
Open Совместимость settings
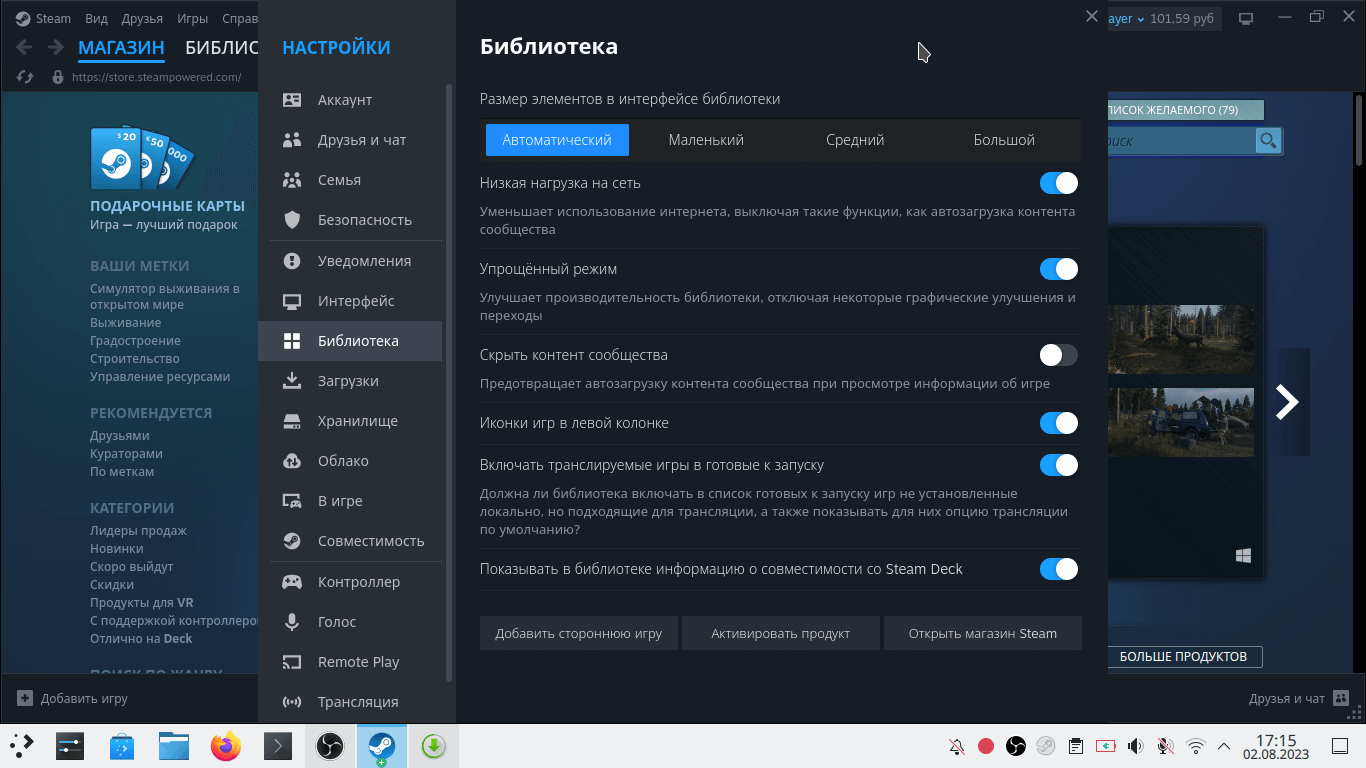(x=350, y=541)
